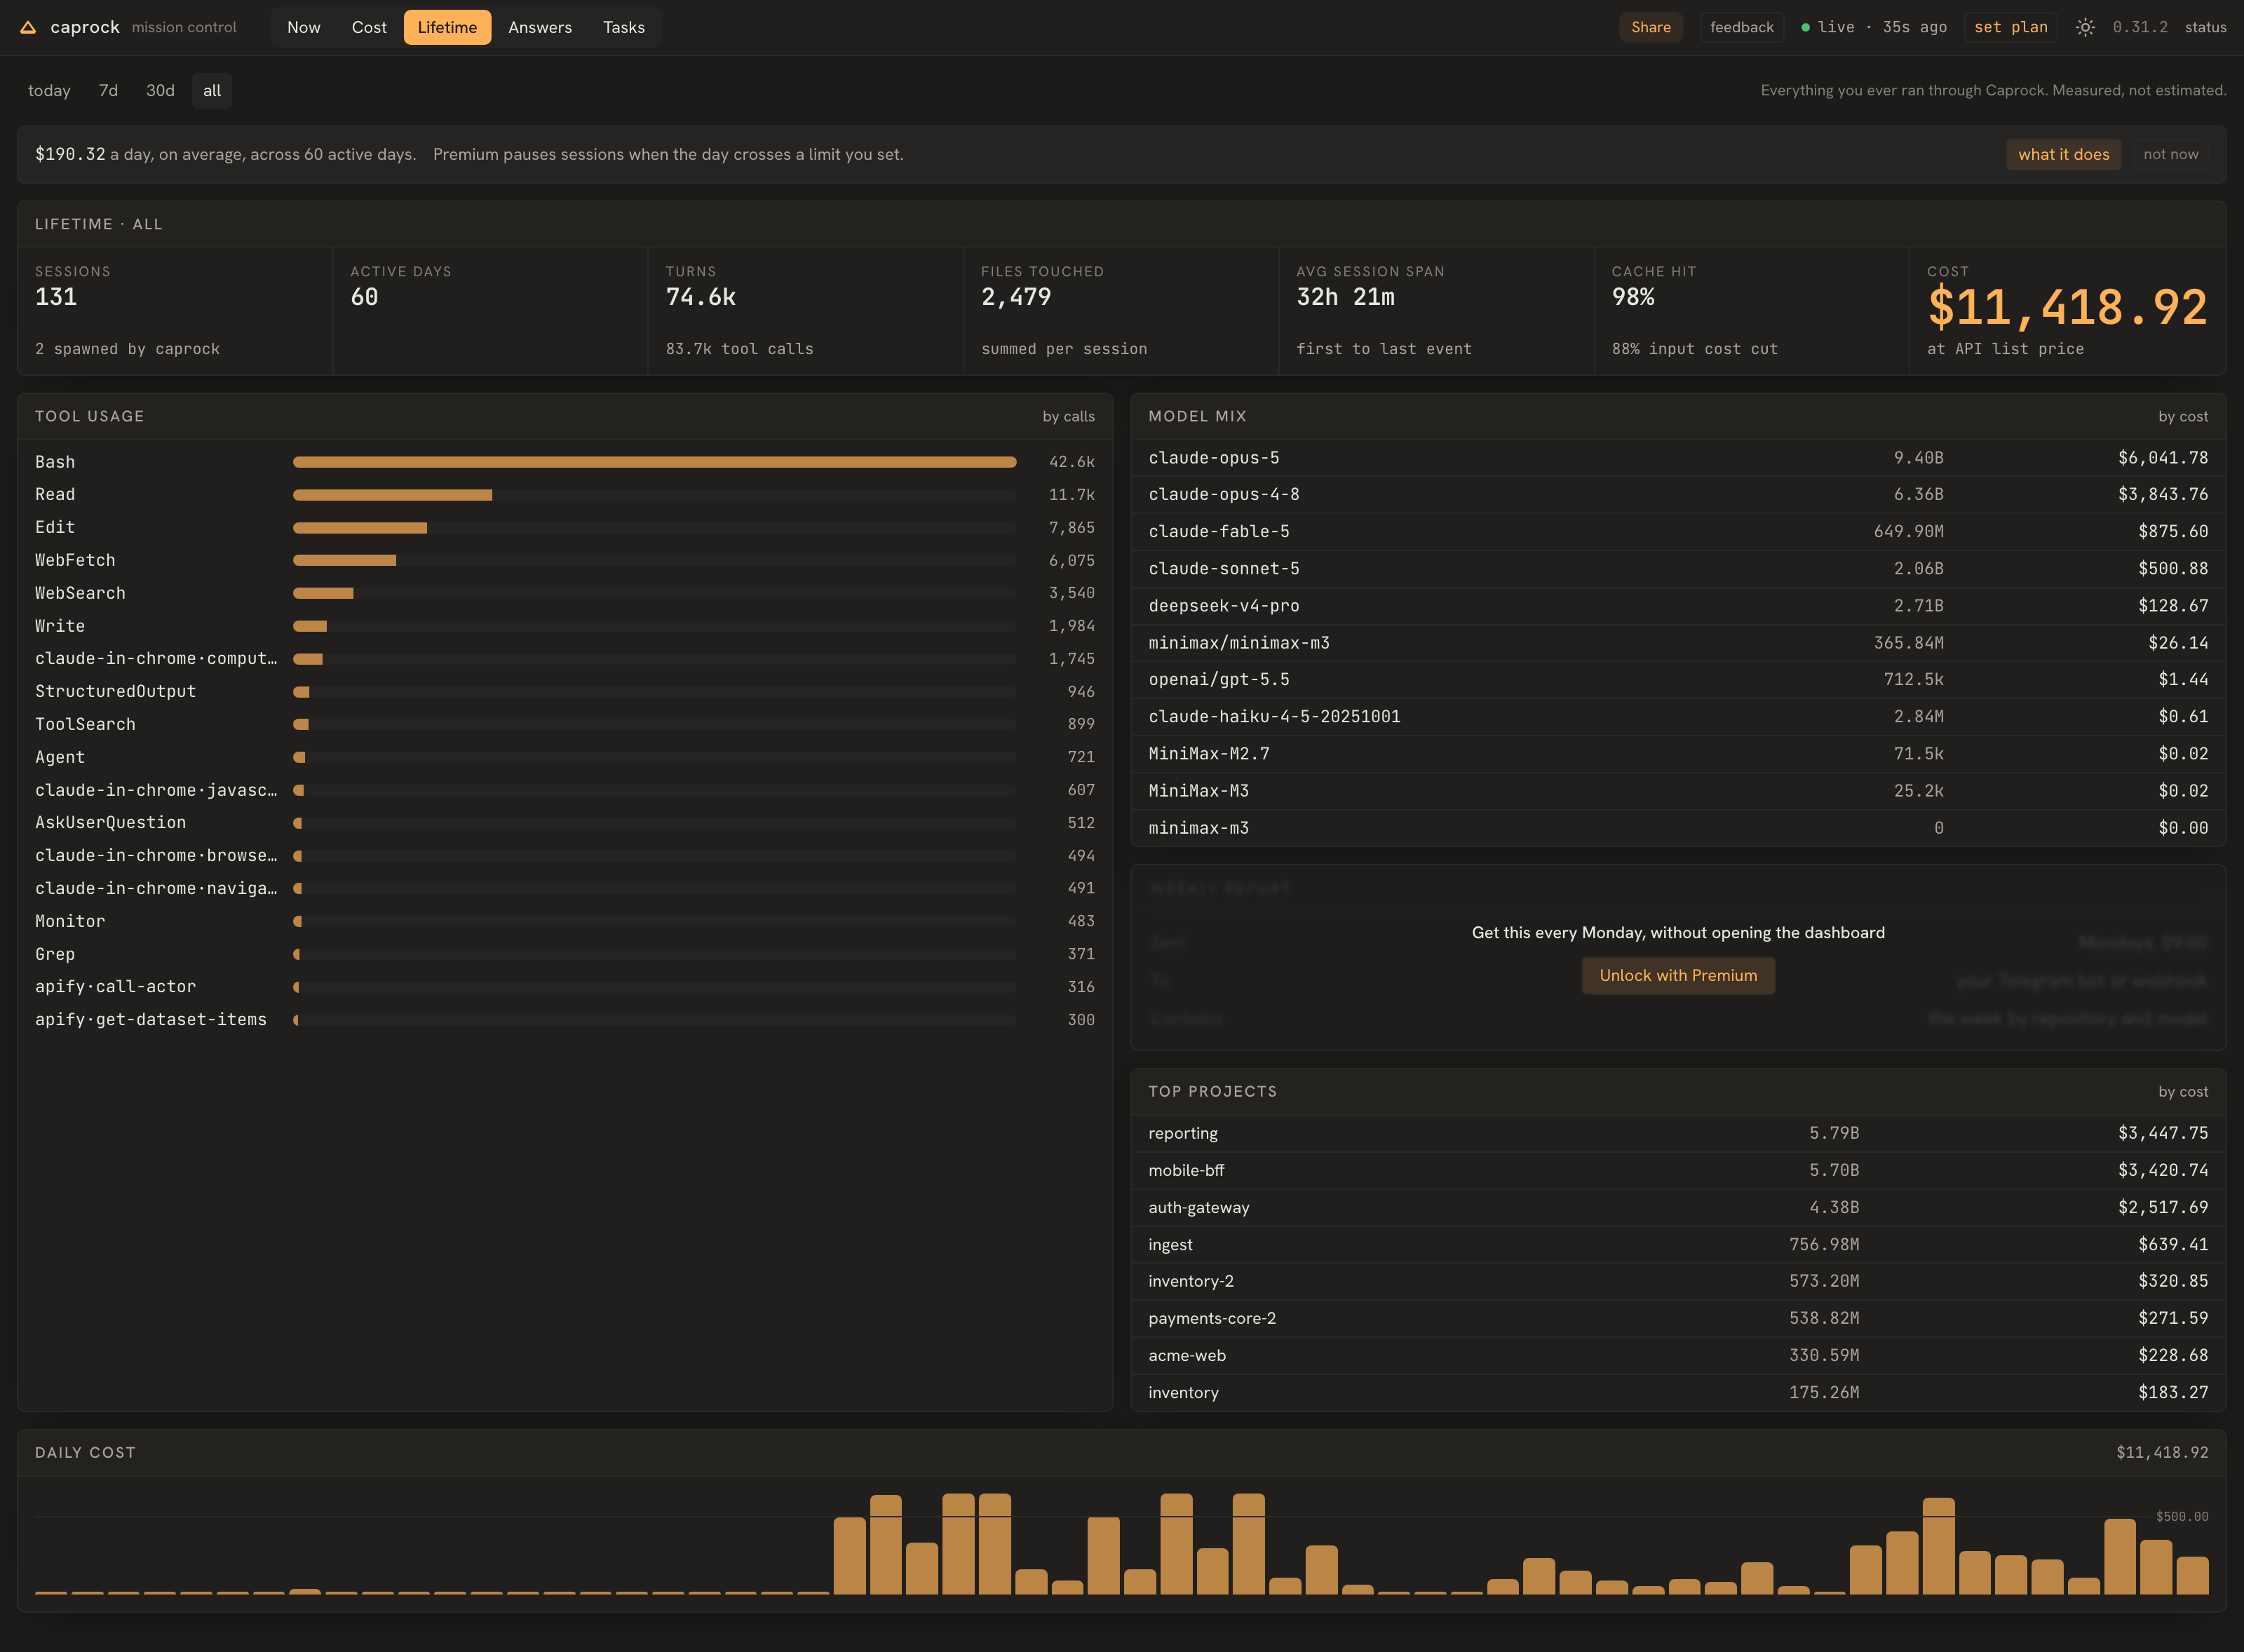Click the tallest bar at the right of Daily Cost chart
This screenshot has height=1652, width=2244.
click(1938, 1546)
